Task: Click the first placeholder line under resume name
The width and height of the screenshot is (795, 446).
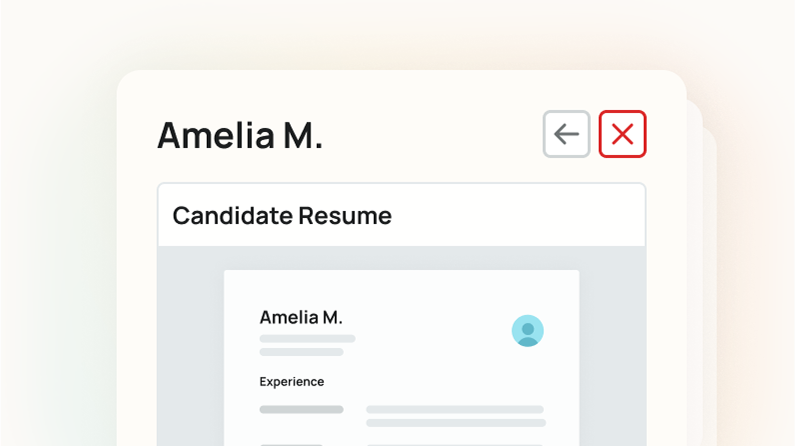Action: coord(307,339)
